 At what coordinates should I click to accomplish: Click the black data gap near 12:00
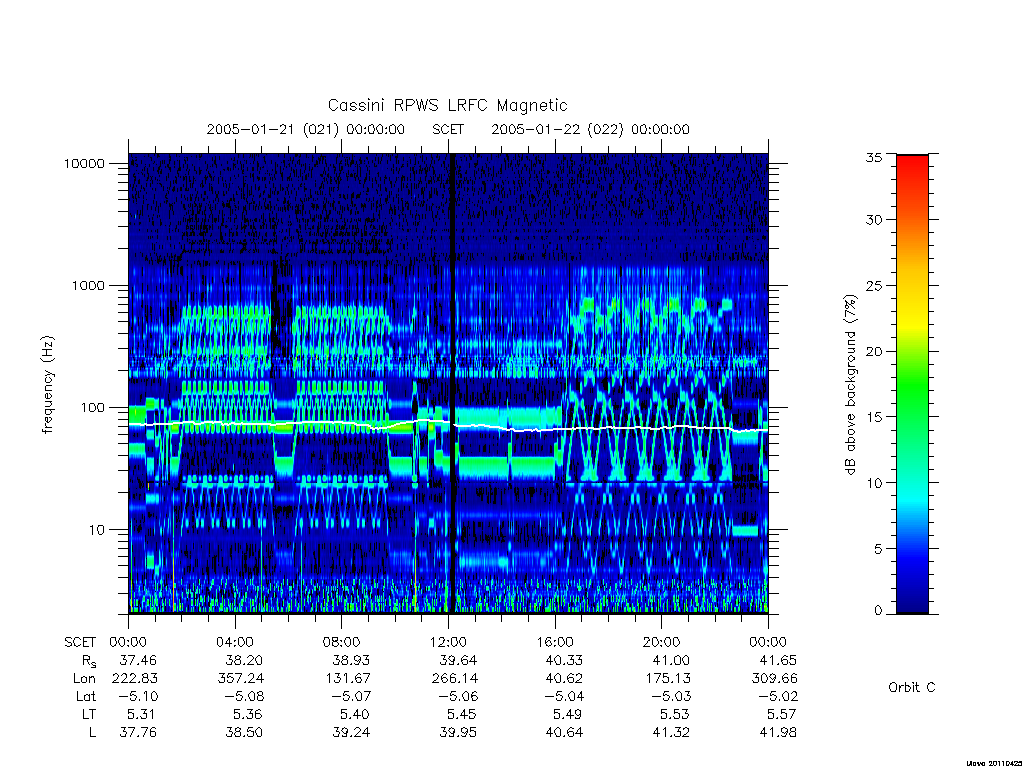point(451,383)
